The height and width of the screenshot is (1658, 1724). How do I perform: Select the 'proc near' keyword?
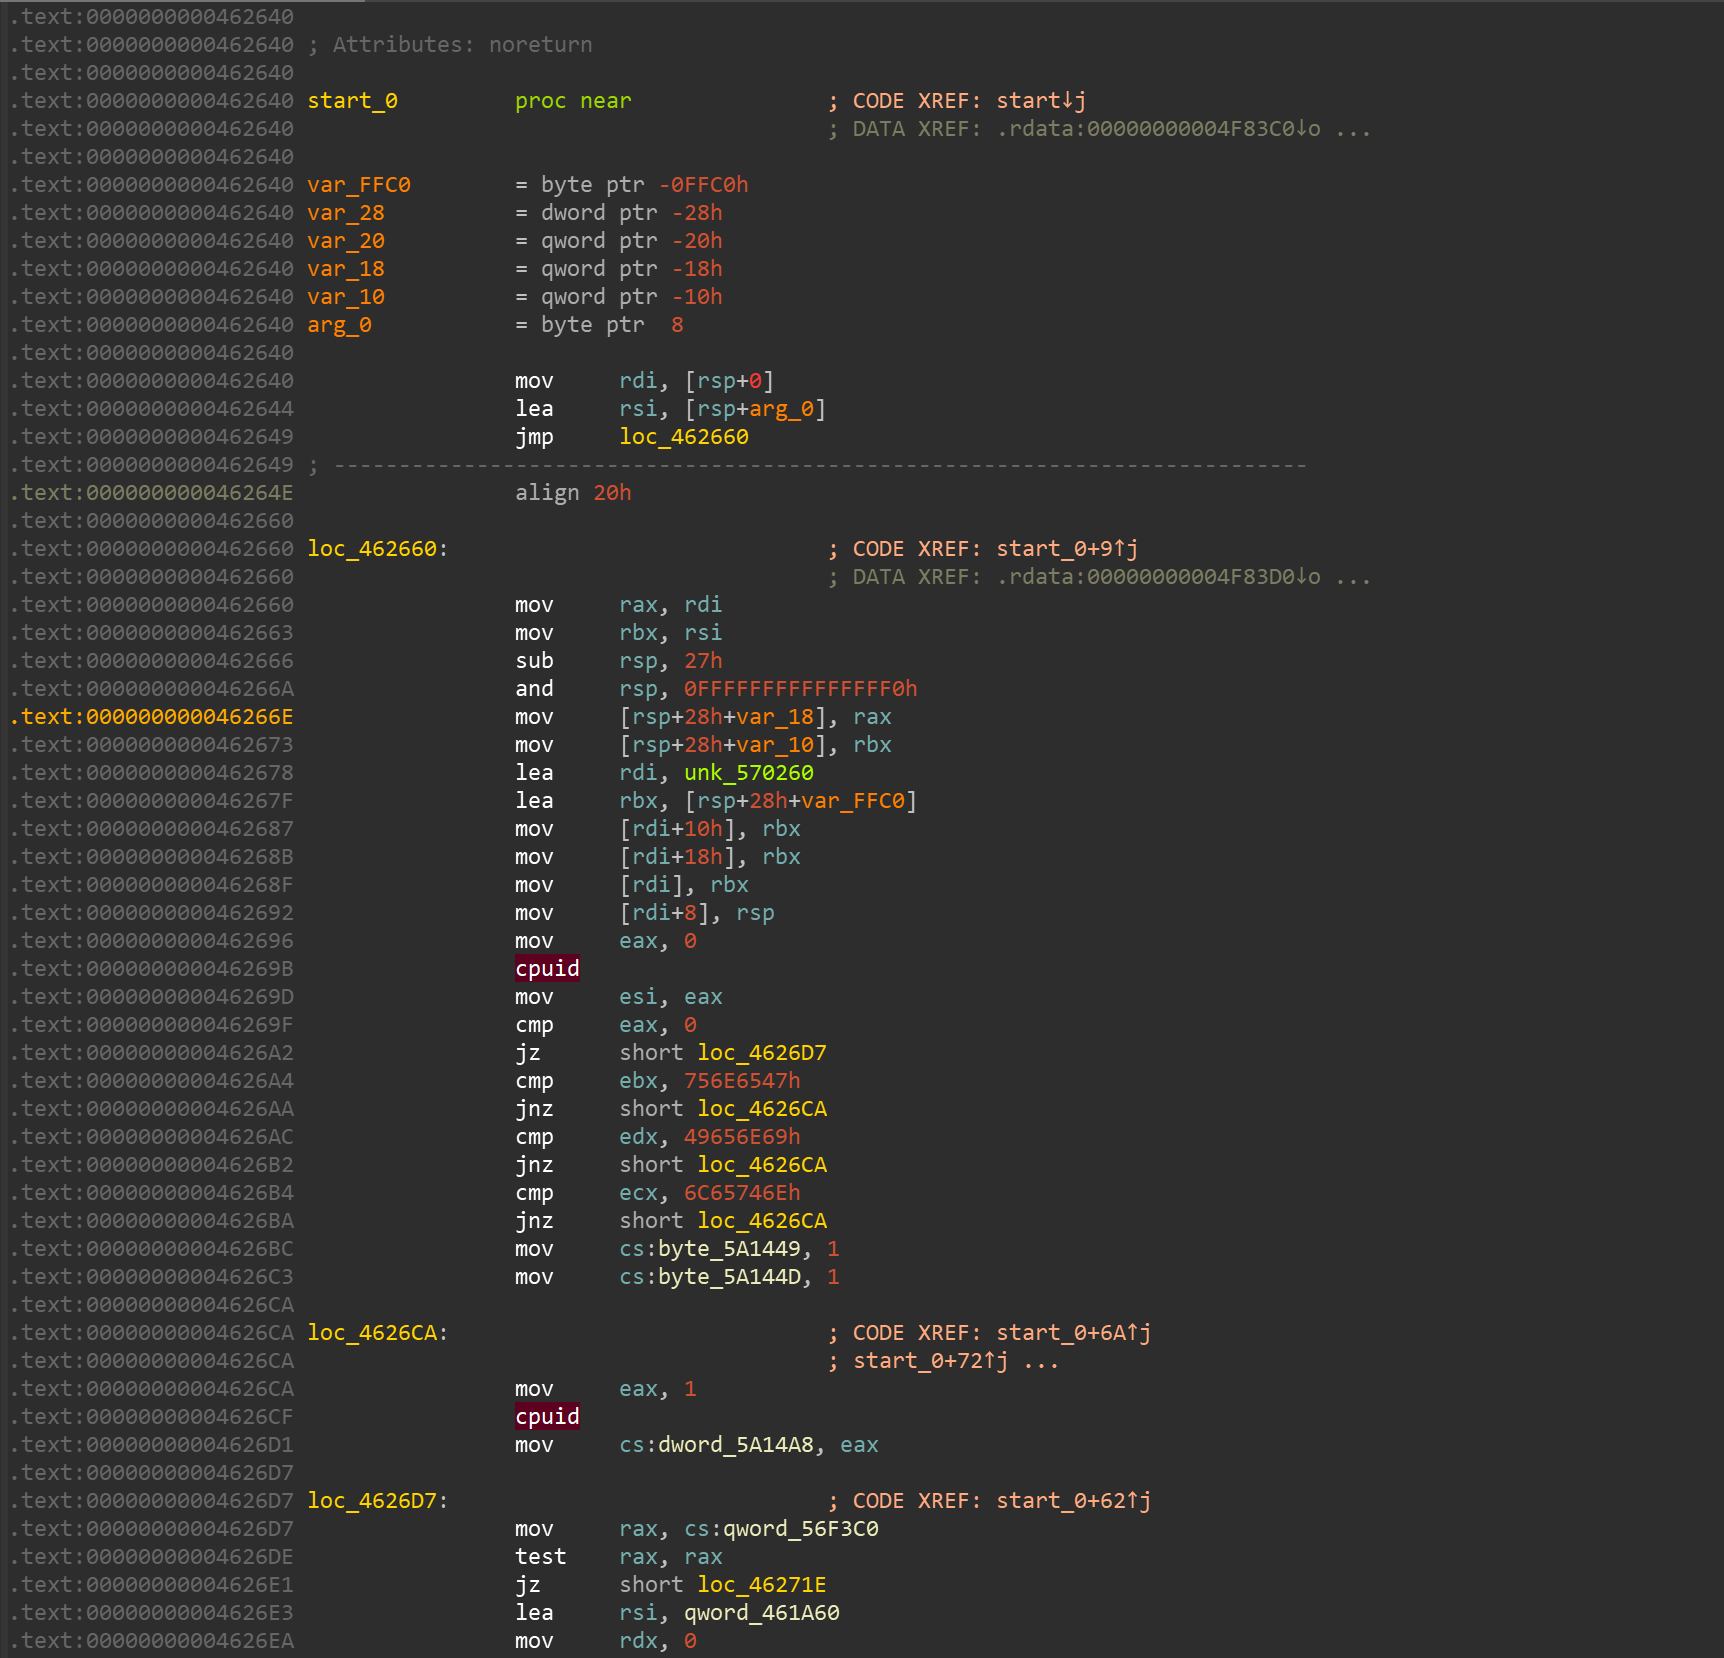tap(573, 101)
